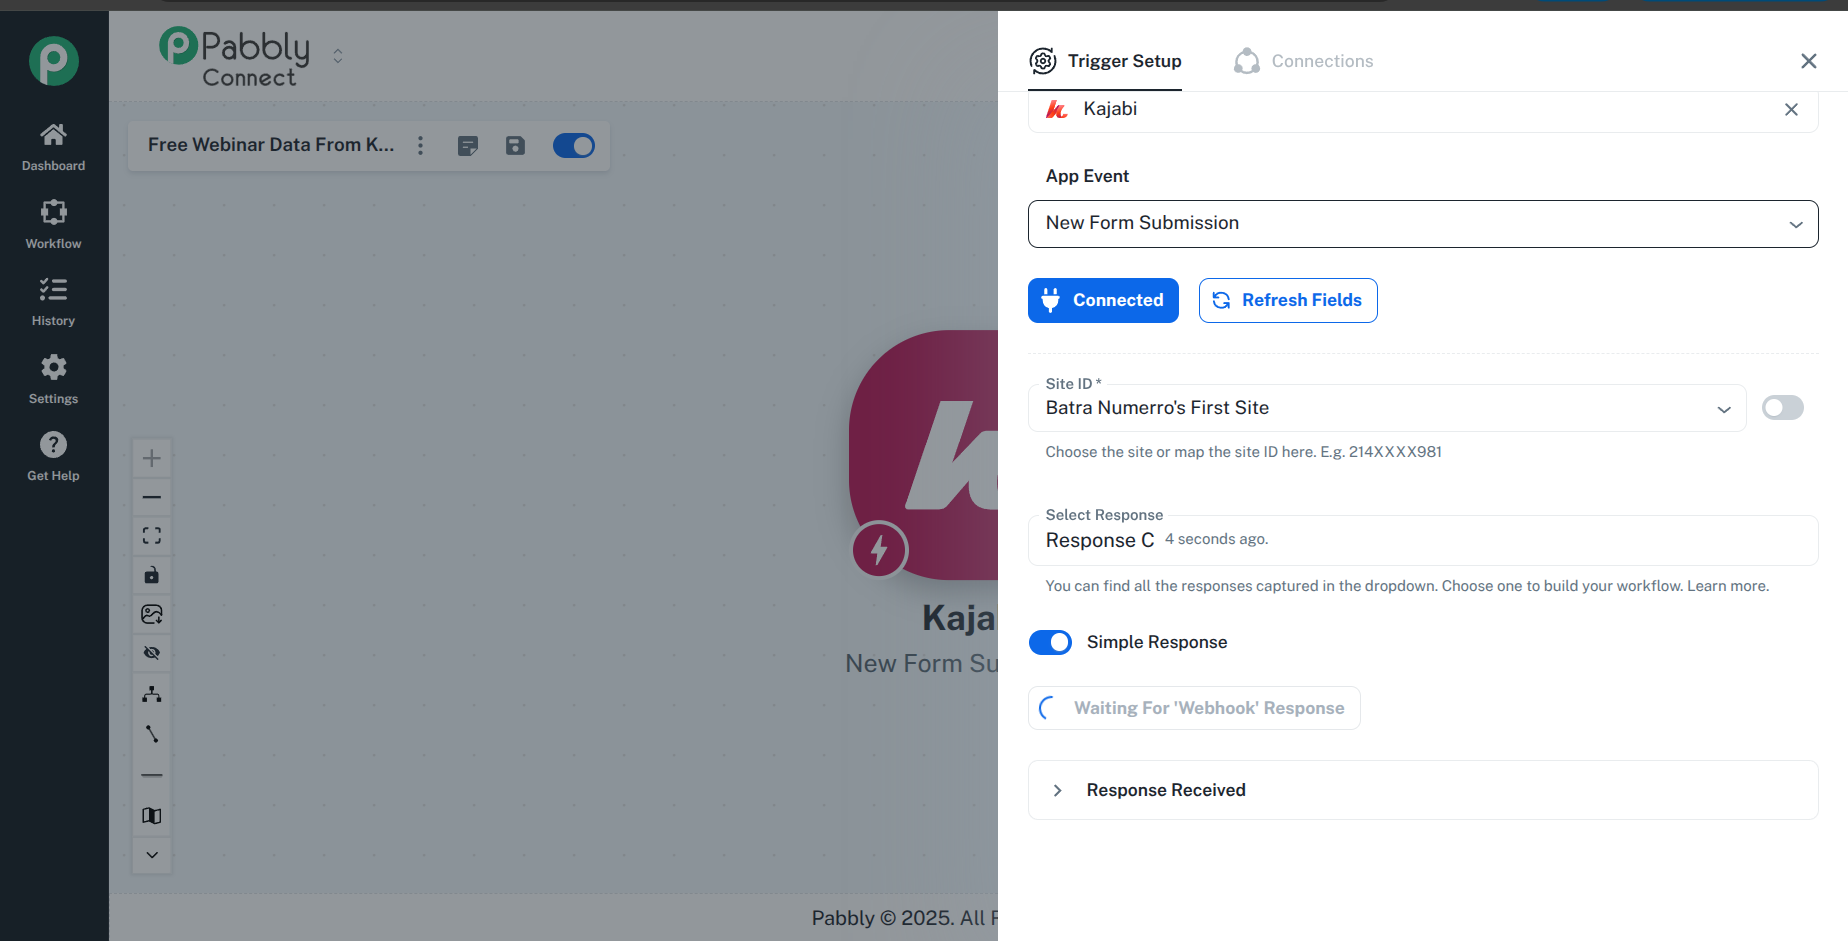The width and height of the screenshot is (1848, 941).
Task: Open the History page
Action: coord(53,301)
